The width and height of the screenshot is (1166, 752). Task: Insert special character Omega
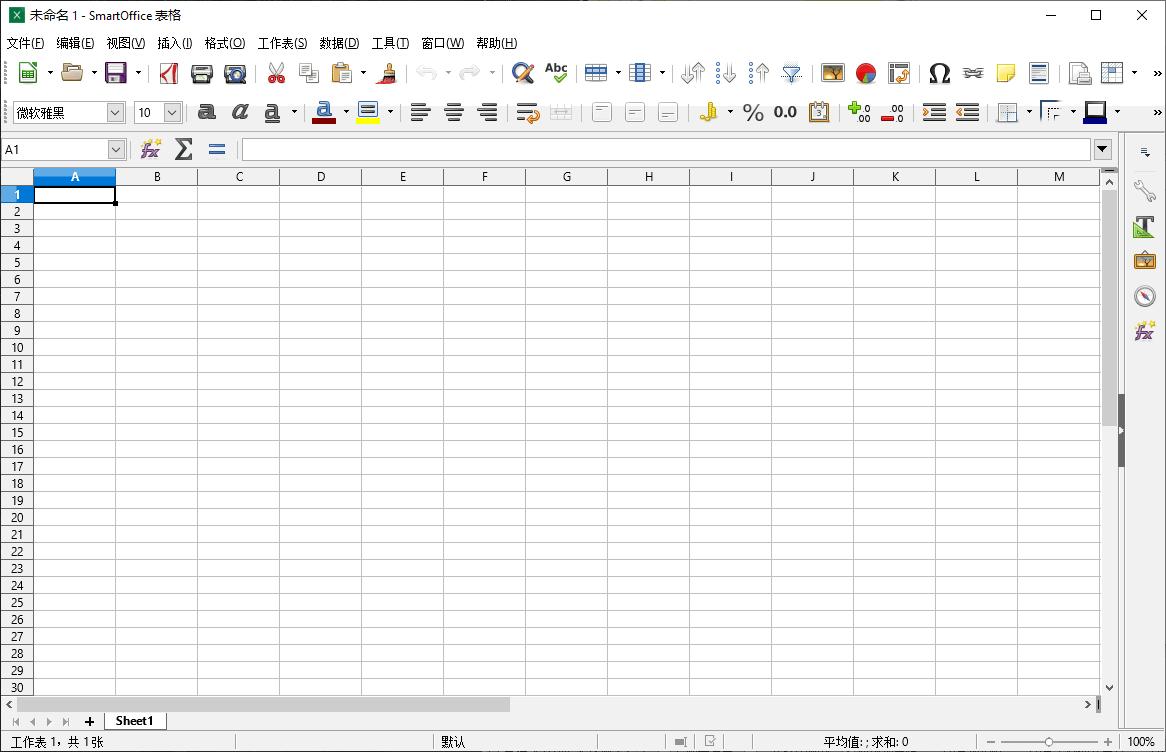coord(940,73)
